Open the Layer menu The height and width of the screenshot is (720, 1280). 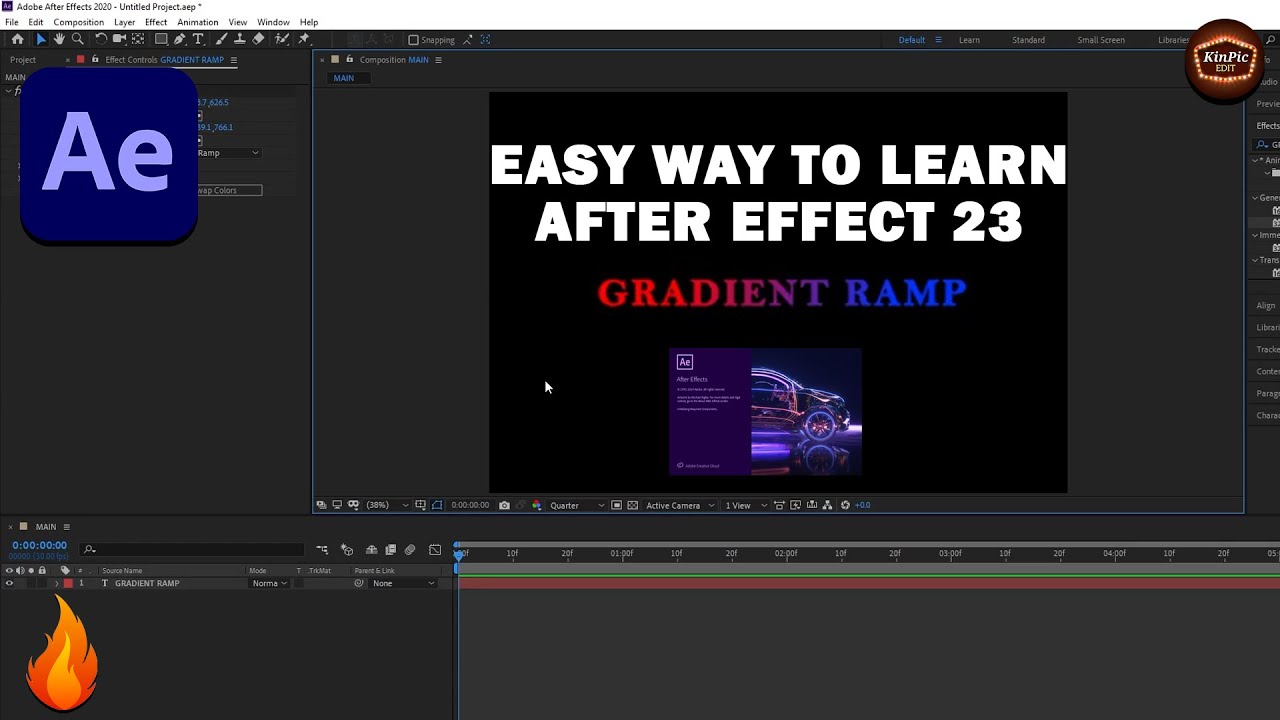[x=125, y=22]
